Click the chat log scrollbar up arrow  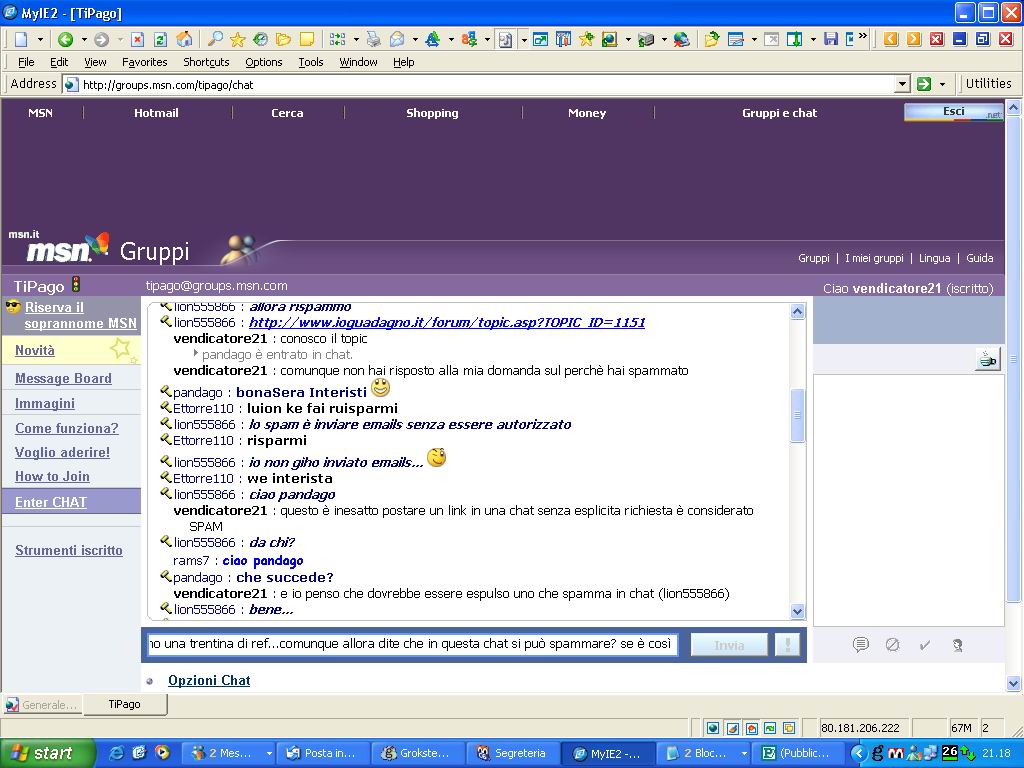[797, 312]
